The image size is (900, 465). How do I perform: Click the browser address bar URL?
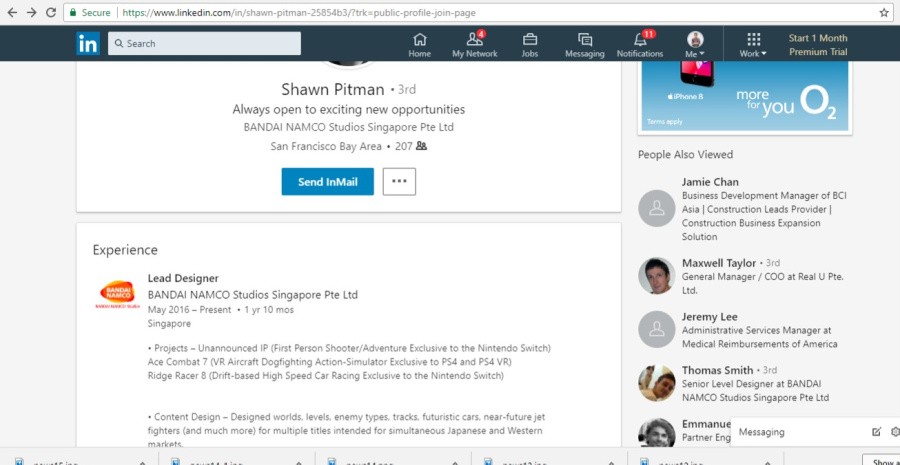[298, 13]
